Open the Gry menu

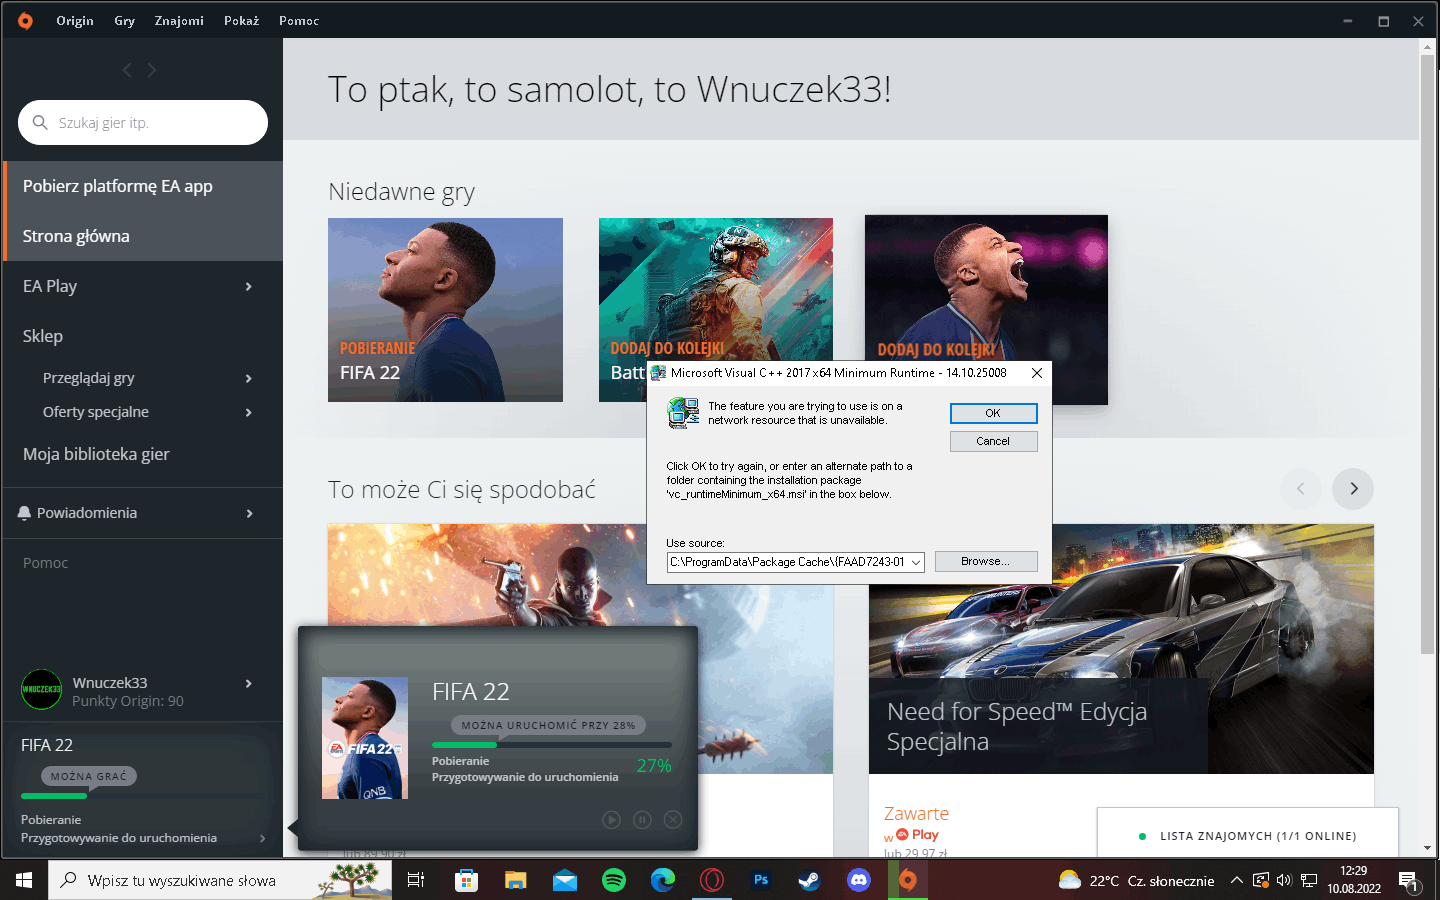tap(124, 20)
